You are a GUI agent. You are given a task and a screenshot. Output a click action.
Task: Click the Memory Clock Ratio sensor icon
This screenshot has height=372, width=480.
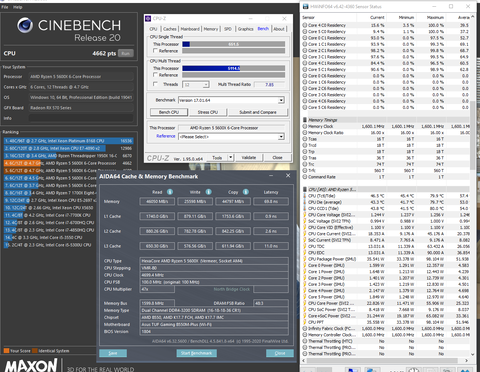pyautogui.click(x=305, y=133)
